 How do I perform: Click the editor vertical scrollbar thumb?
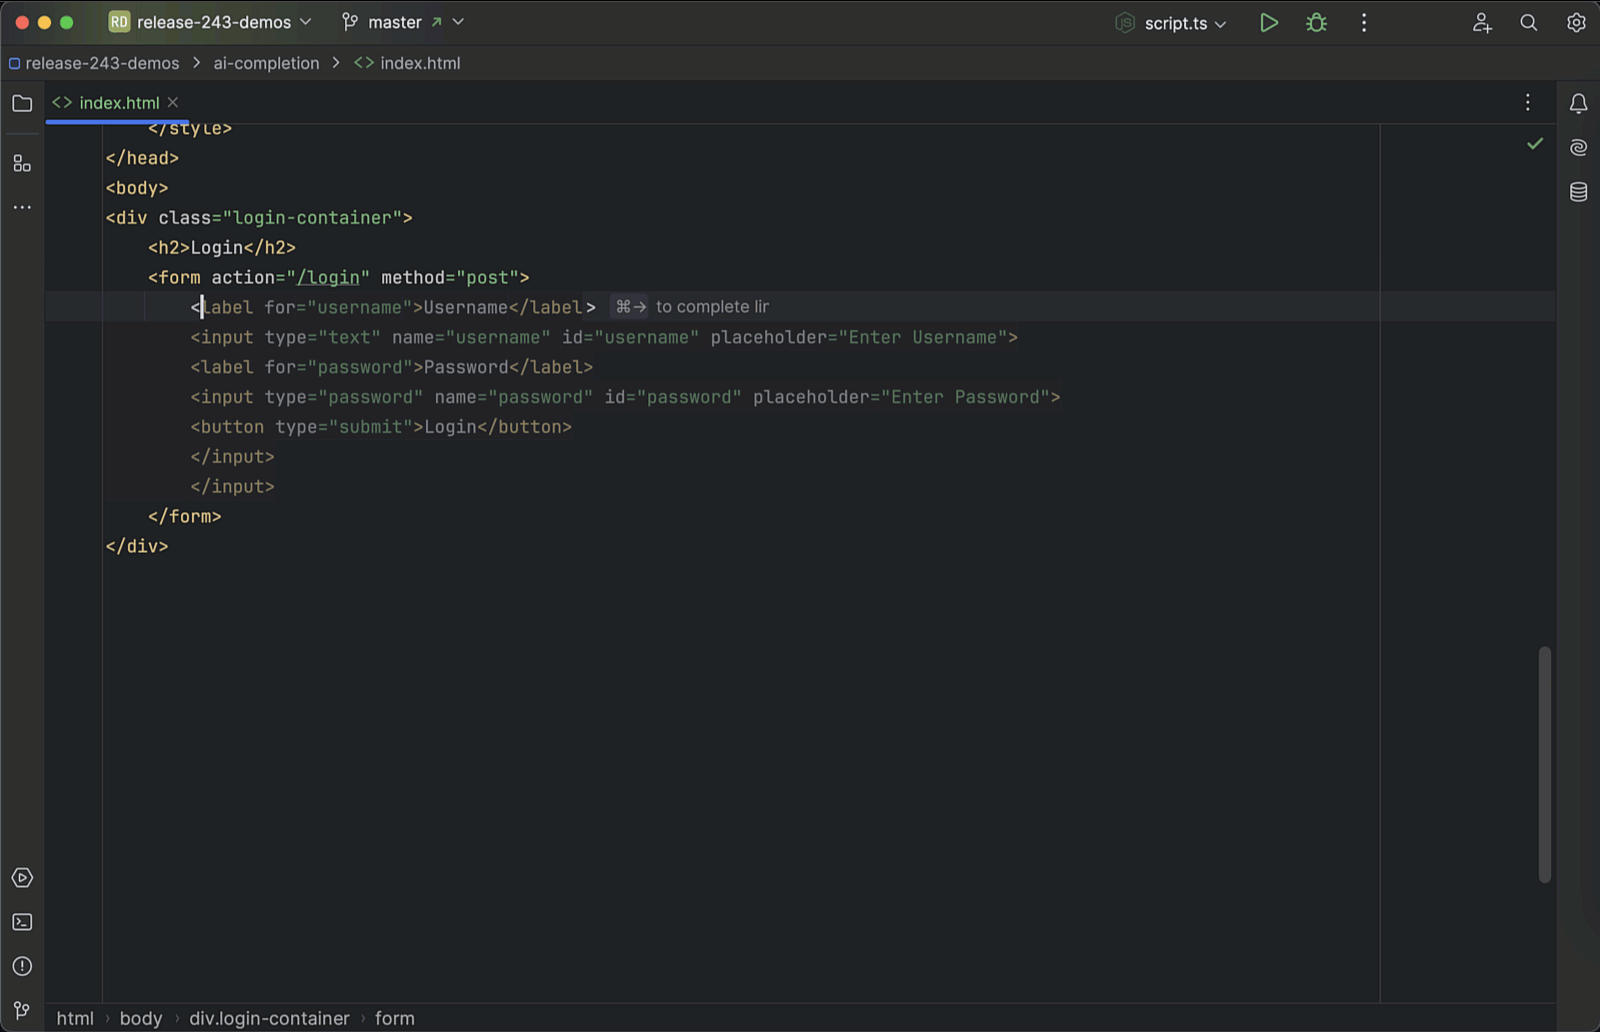pyautogui.click(x=1545, y=765)
